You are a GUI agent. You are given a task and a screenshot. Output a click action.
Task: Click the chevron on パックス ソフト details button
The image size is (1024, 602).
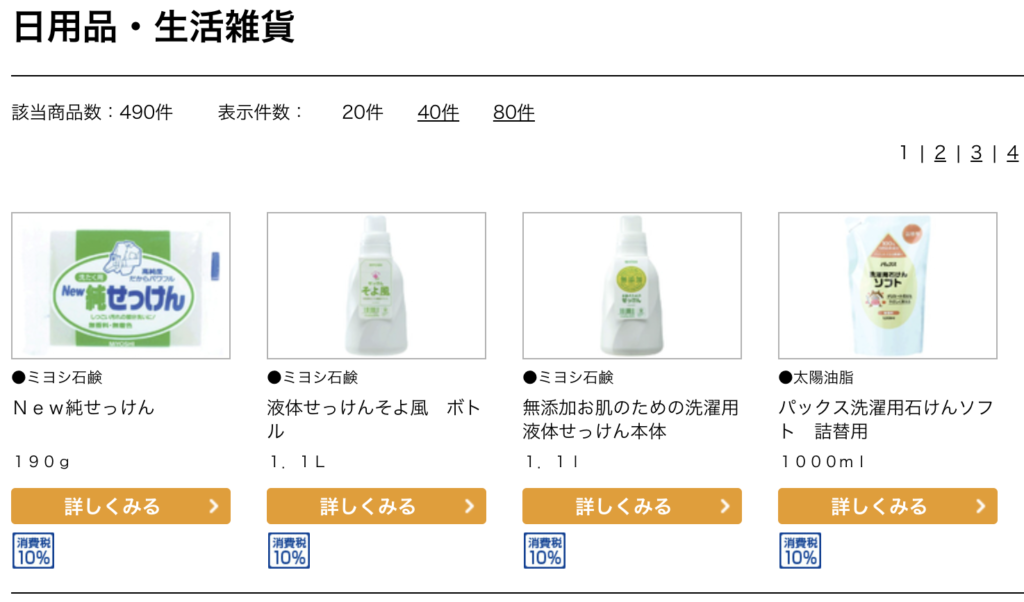coord(980,506)
